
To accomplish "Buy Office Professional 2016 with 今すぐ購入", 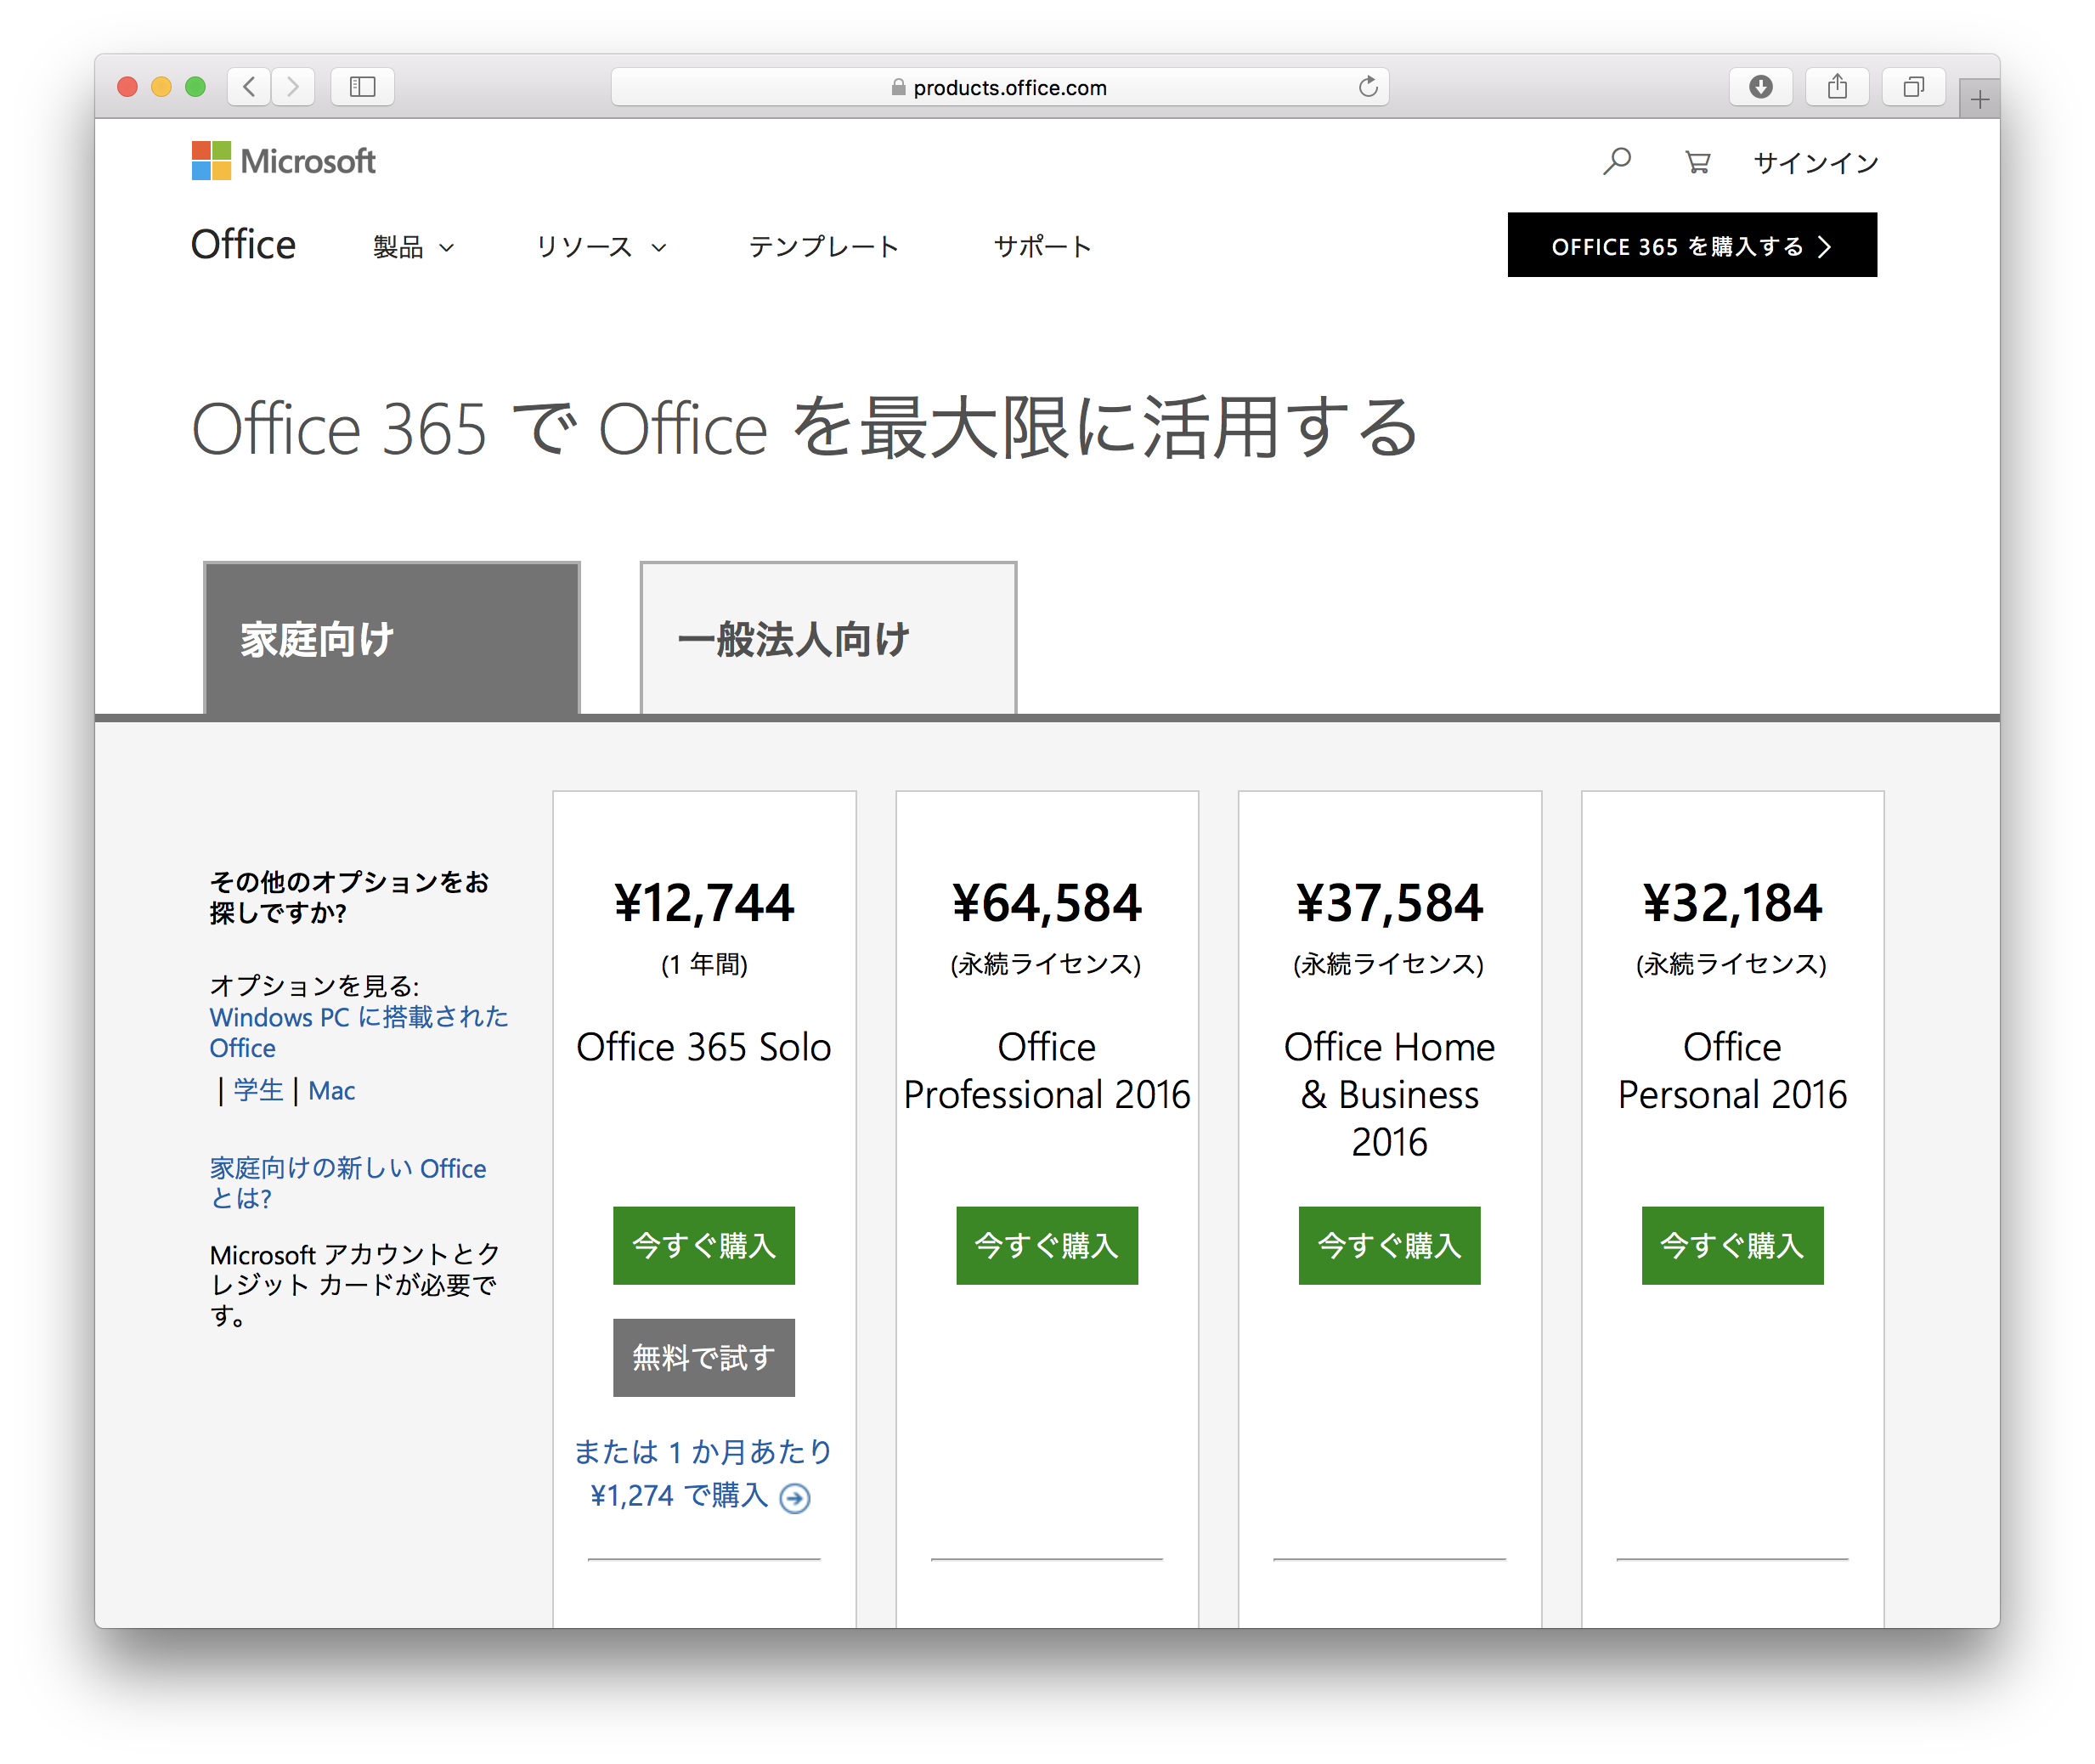I will tap(1047, 1245).
